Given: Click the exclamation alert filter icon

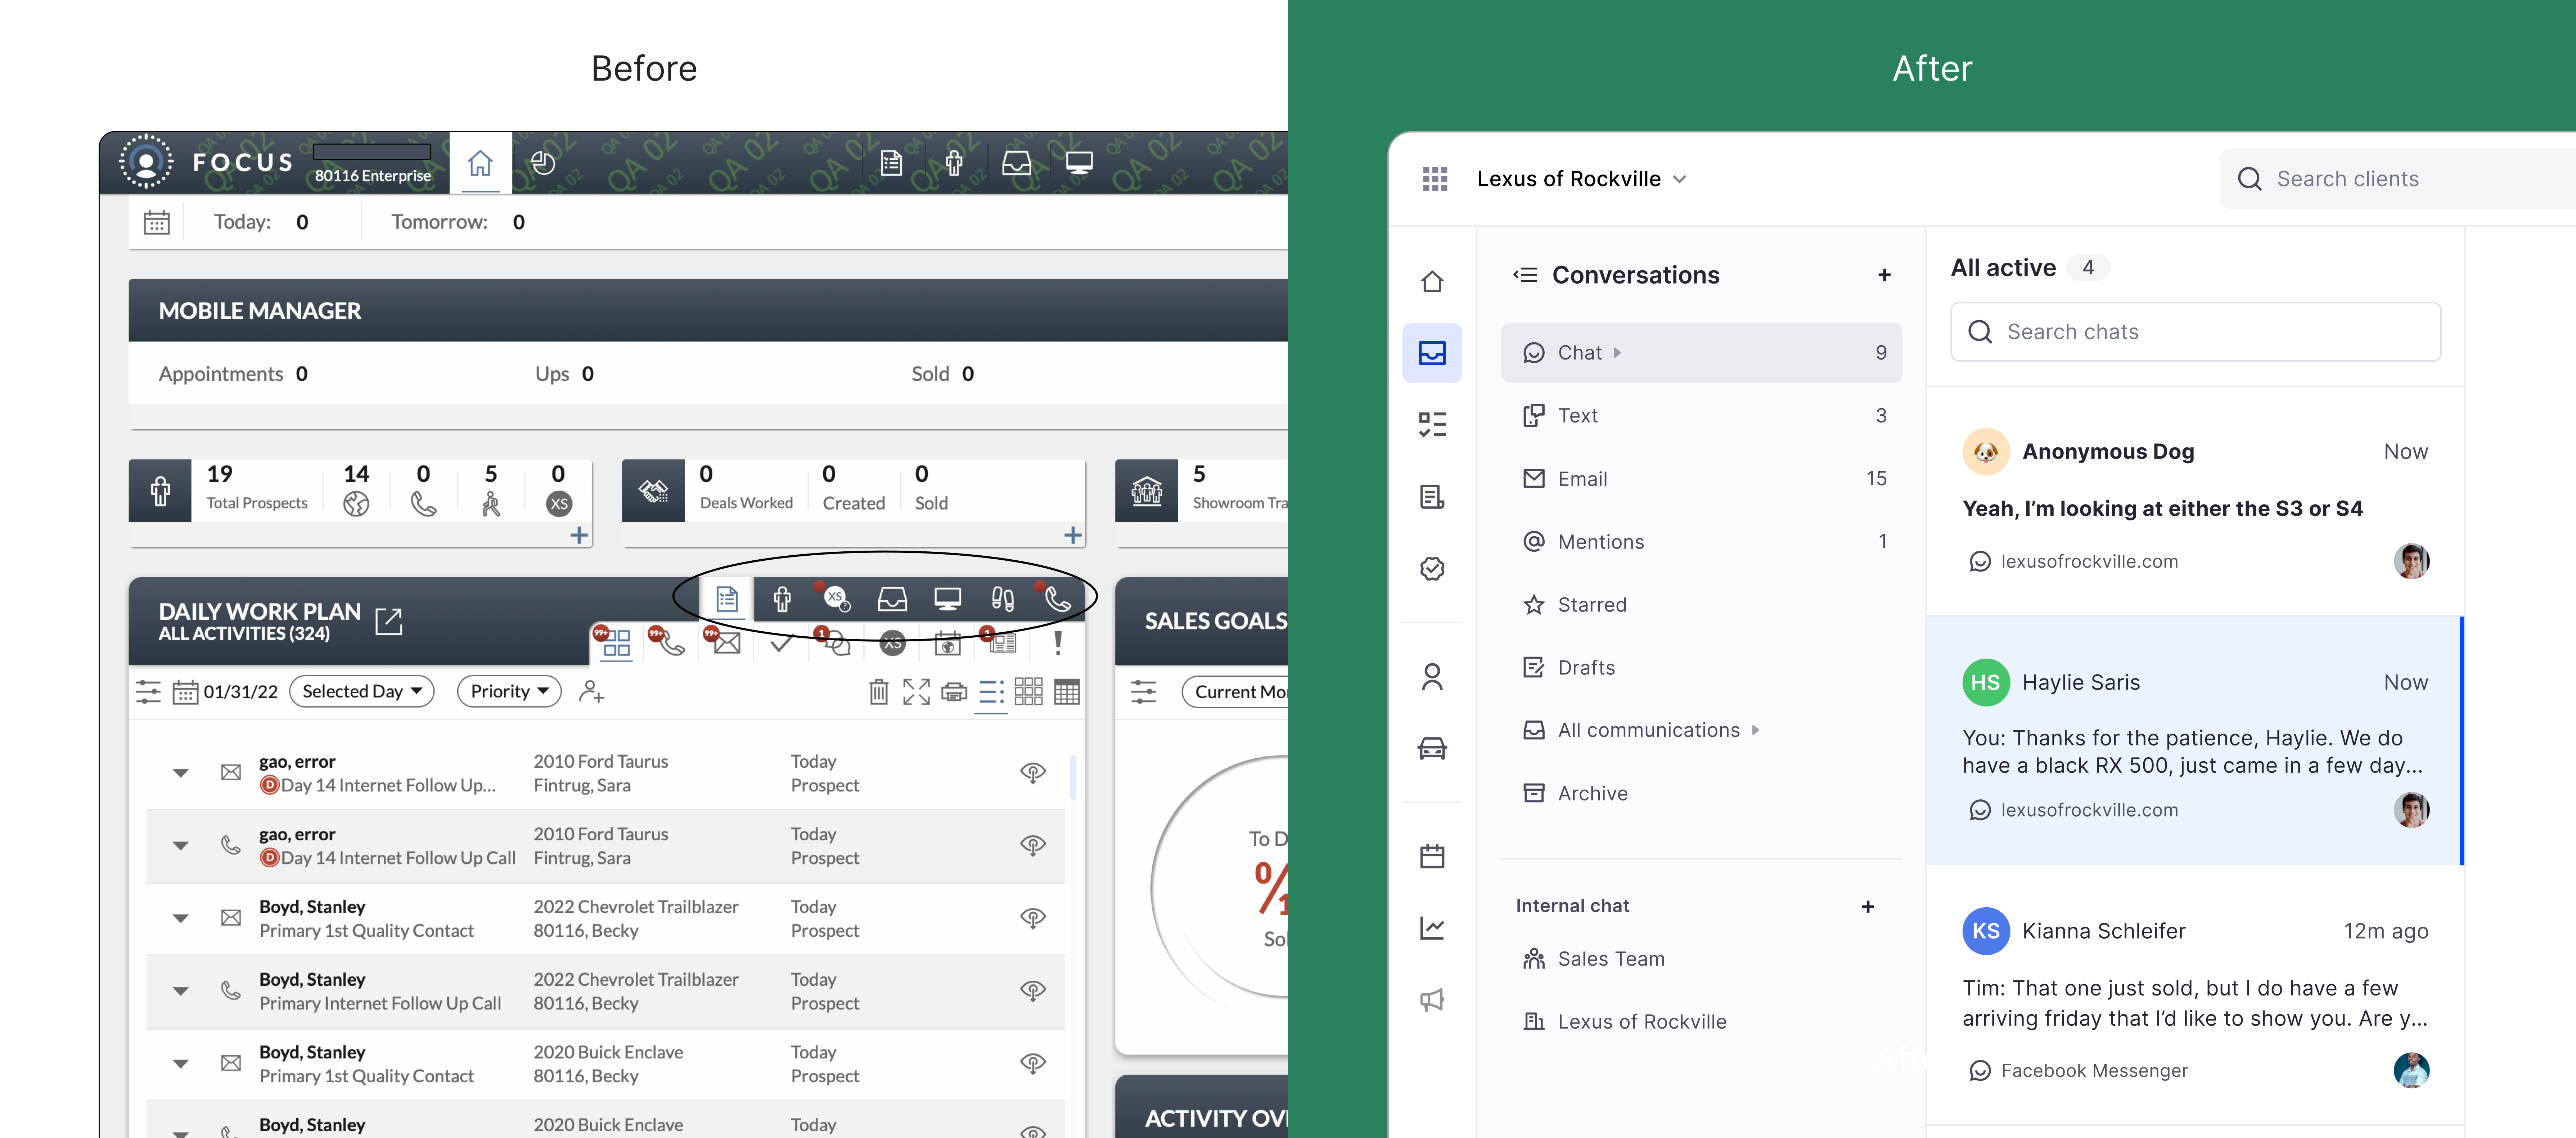Looking at the screenshot, I should [x=1058, y=643].
